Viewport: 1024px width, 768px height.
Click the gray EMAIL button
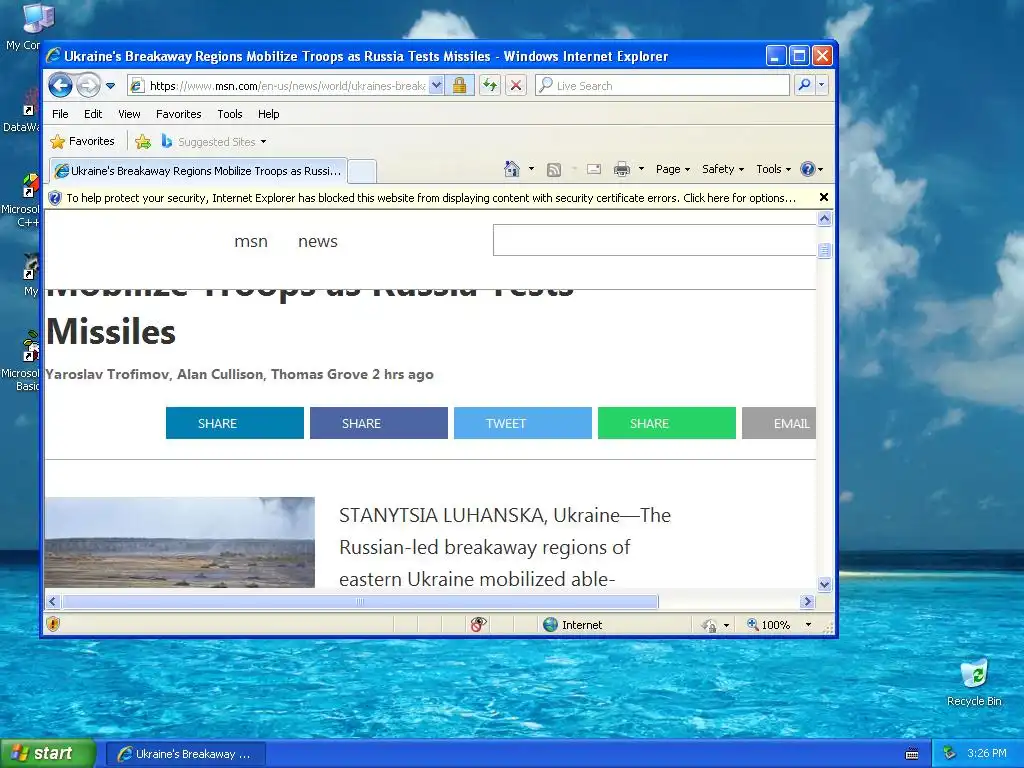point(779,423)
